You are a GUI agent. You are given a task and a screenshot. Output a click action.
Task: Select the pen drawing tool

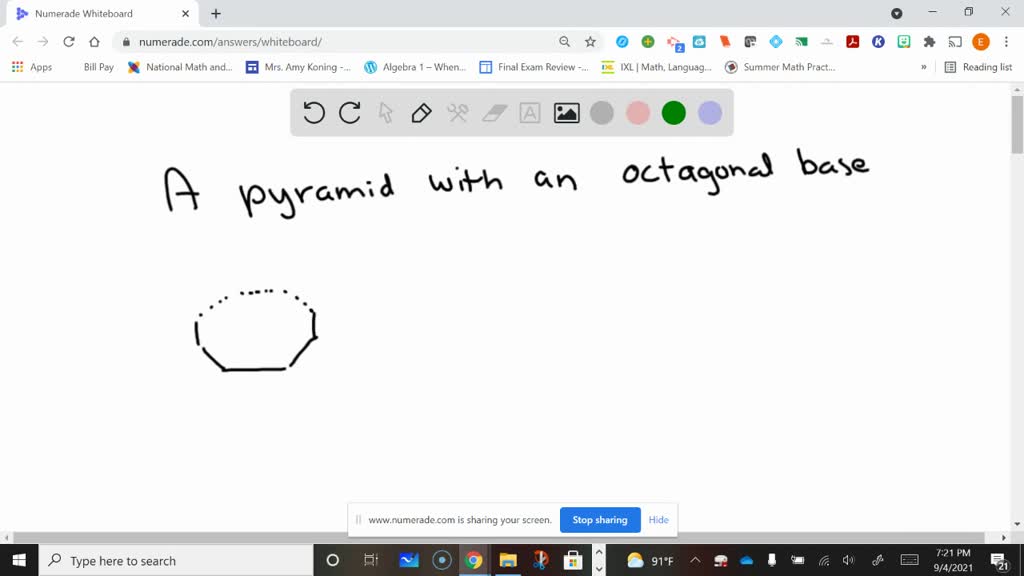[420, 113]
